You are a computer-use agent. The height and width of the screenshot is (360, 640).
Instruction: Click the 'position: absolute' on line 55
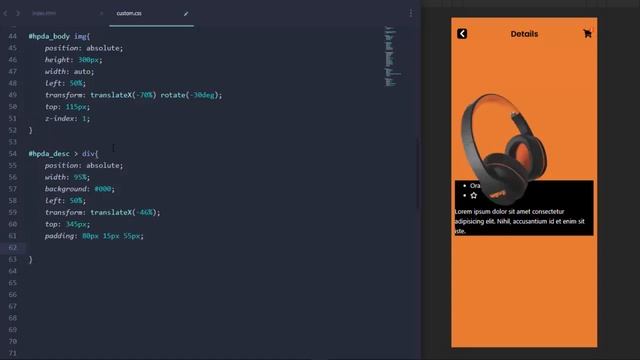coord(84,166)
